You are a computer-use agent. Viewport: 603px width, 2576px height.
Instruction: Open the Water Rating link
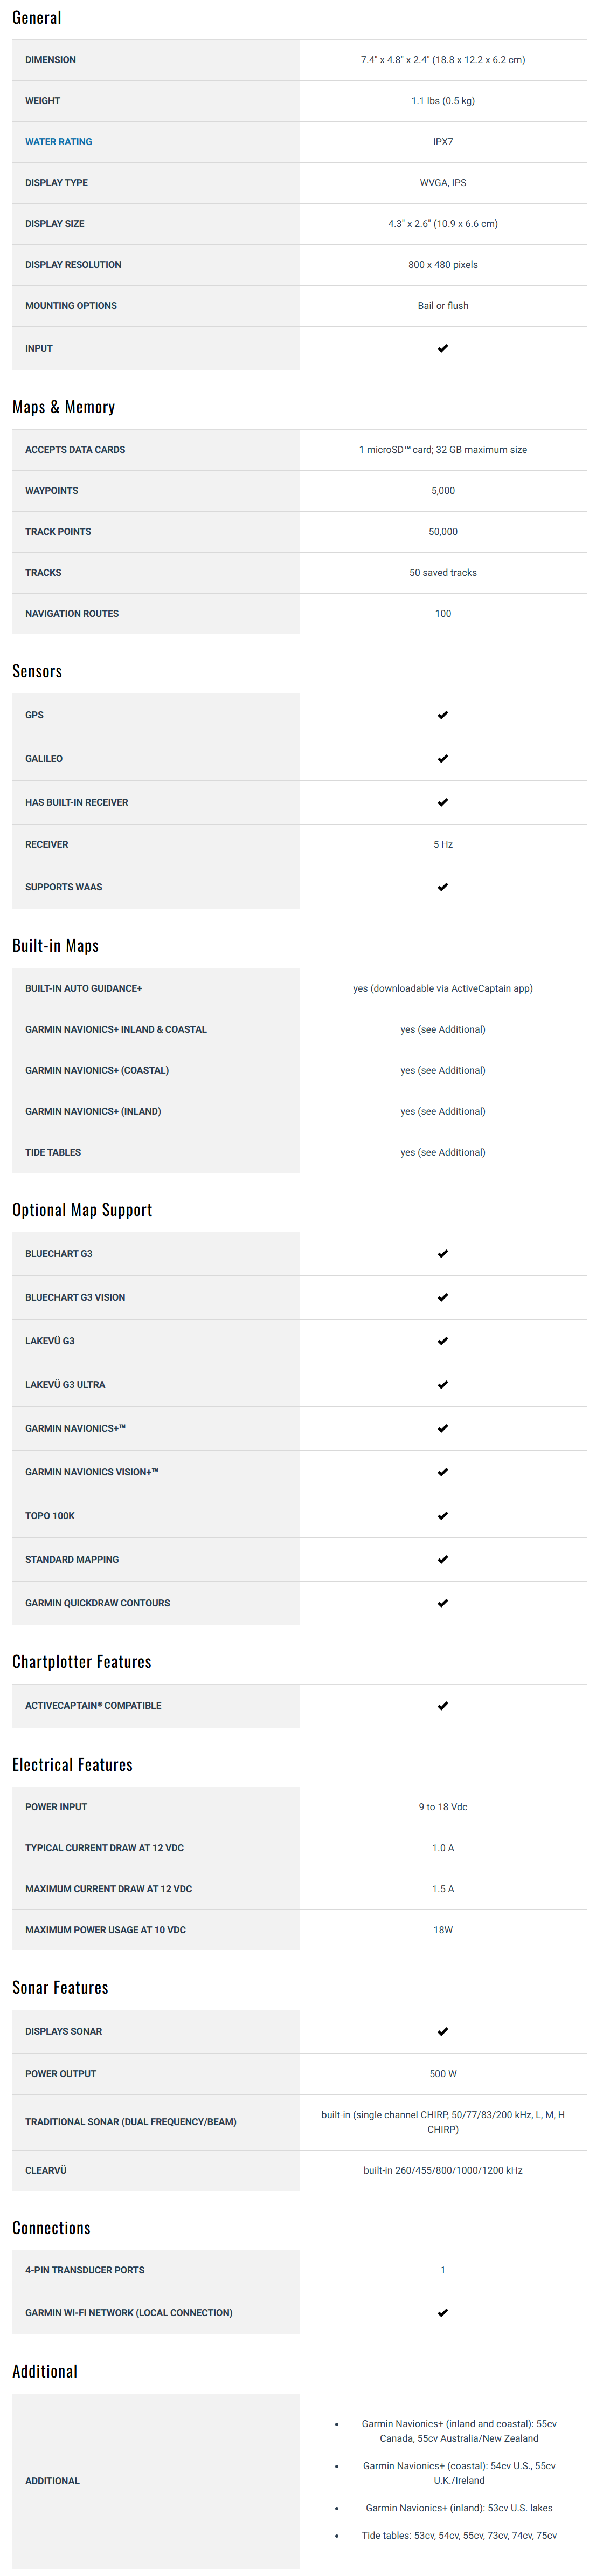tap(58, 142)
